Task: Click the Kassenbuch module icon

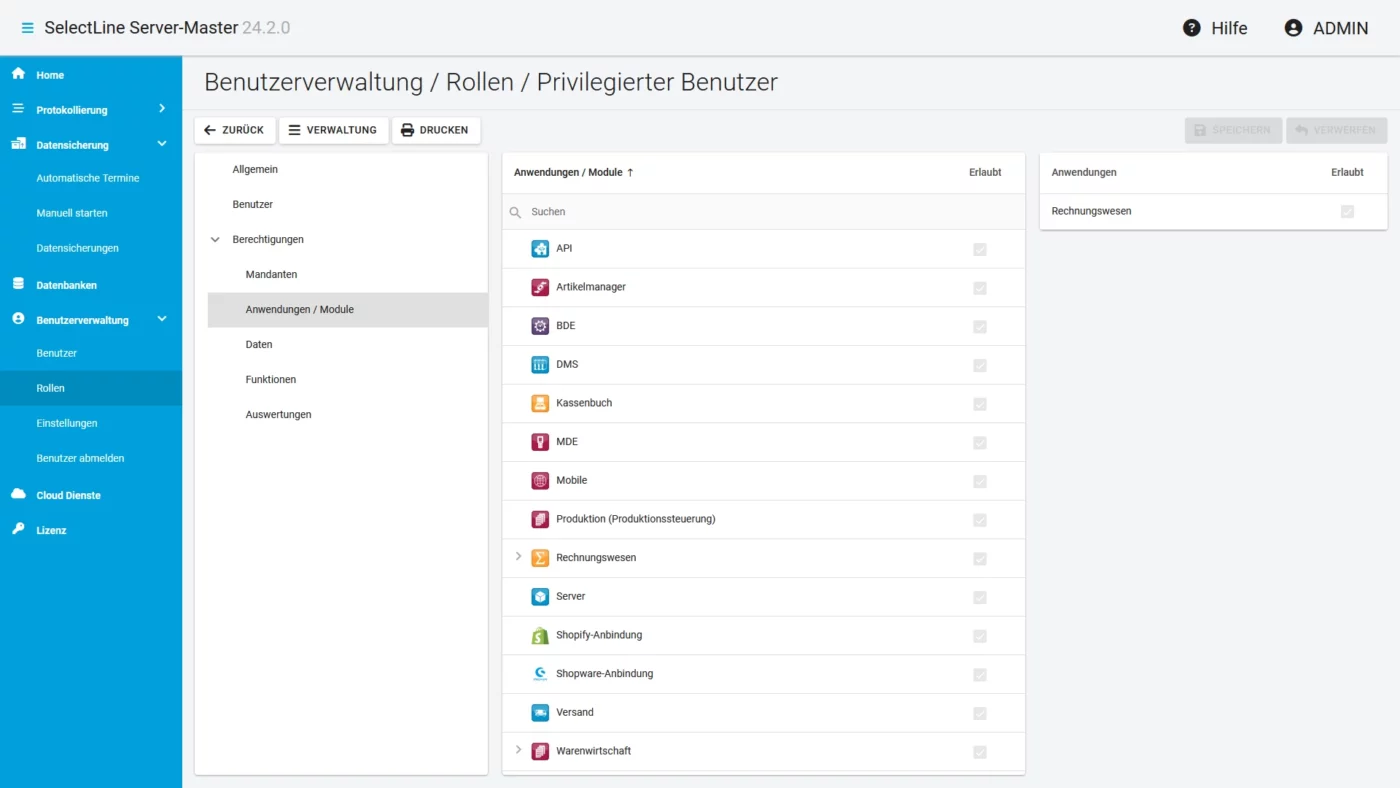Action: [540, 403]
